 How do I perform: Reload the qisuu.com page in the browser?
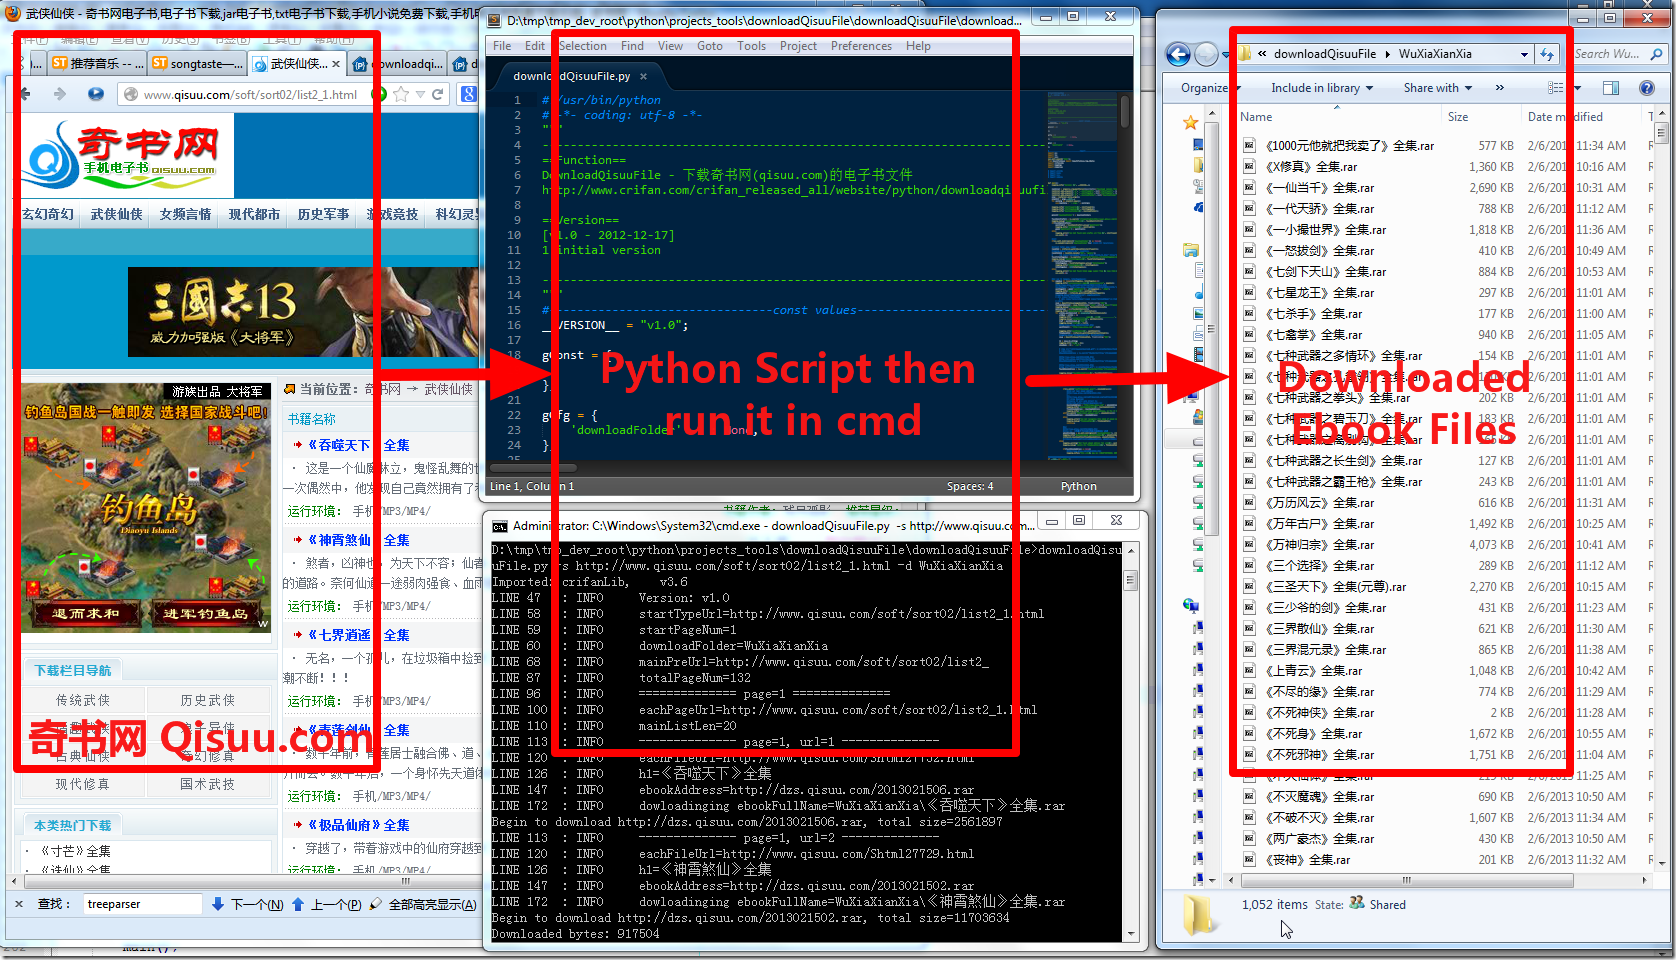[x=437, y=94]
